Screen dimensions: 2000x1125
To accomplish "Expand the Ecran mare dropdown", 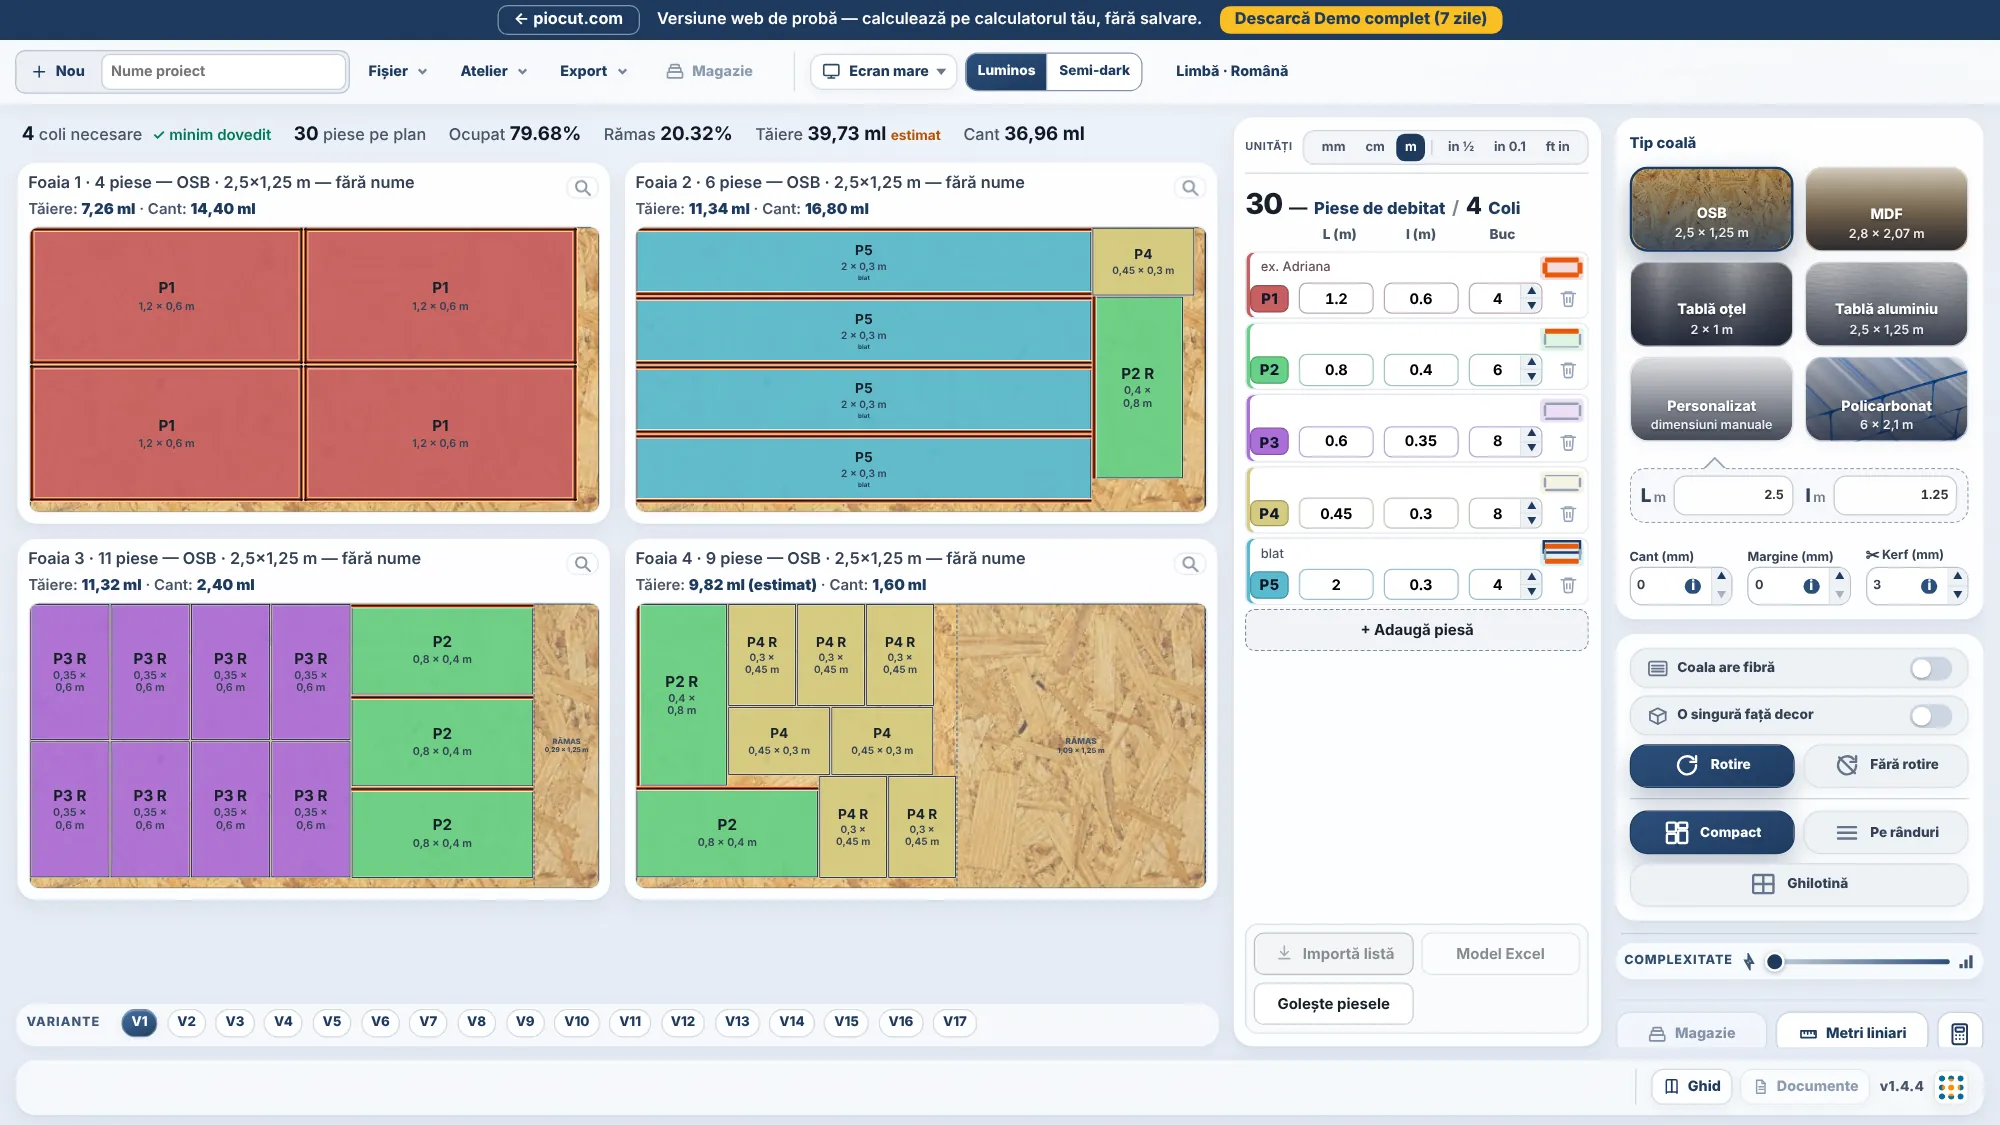I will [884, 71].
